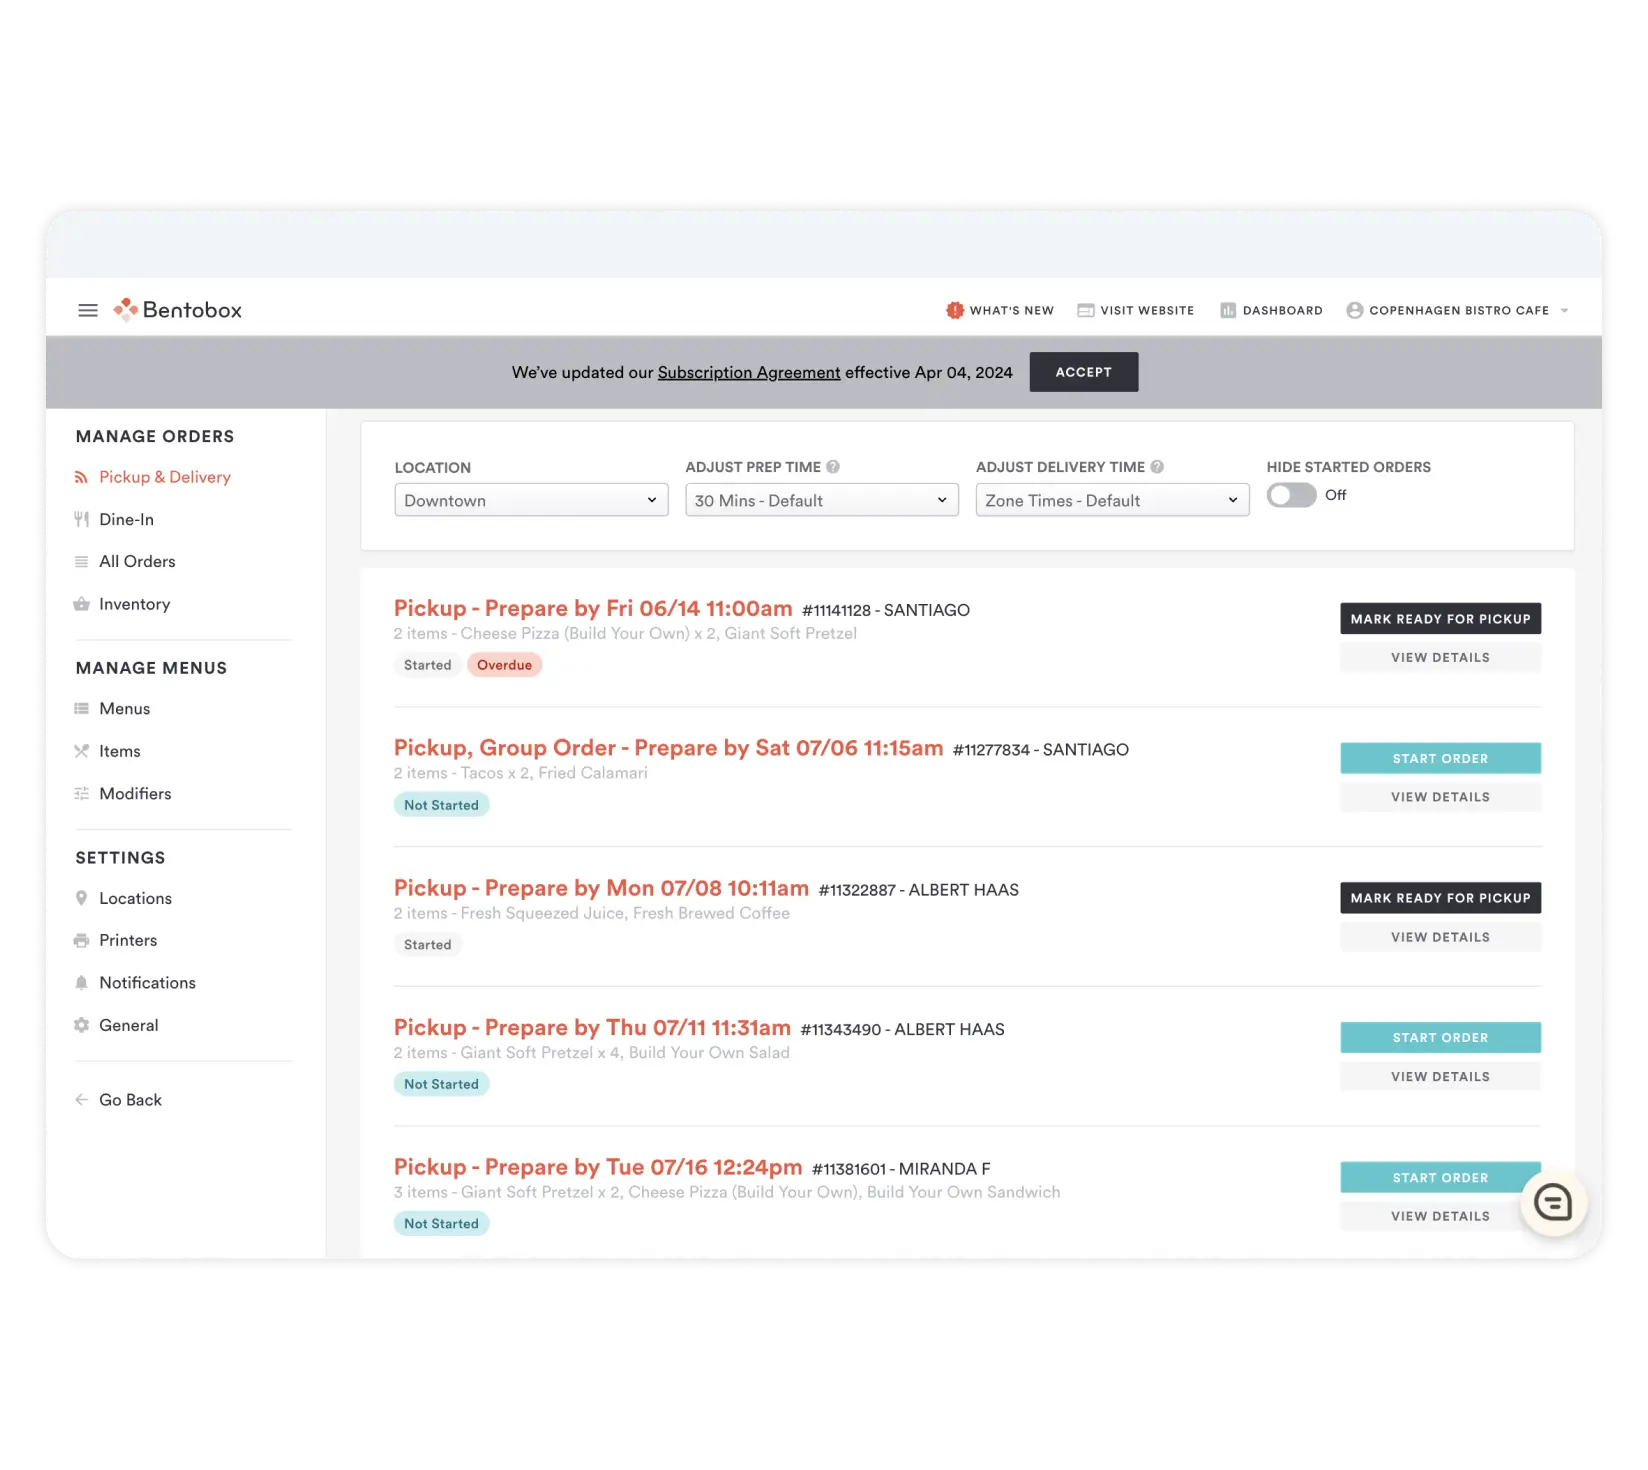Click the Adjust Delivery Time help icon
The width and height of the screenshot is (1648, 1470).
click(1157, 467)
